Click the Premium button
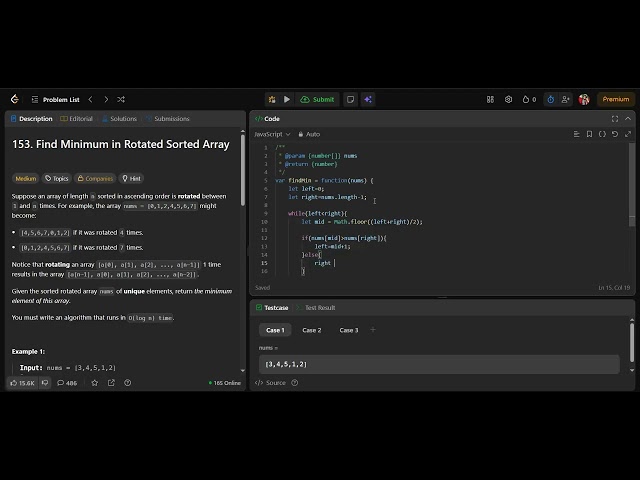Viewport: 640px width, 480px height. click(616, 99)
